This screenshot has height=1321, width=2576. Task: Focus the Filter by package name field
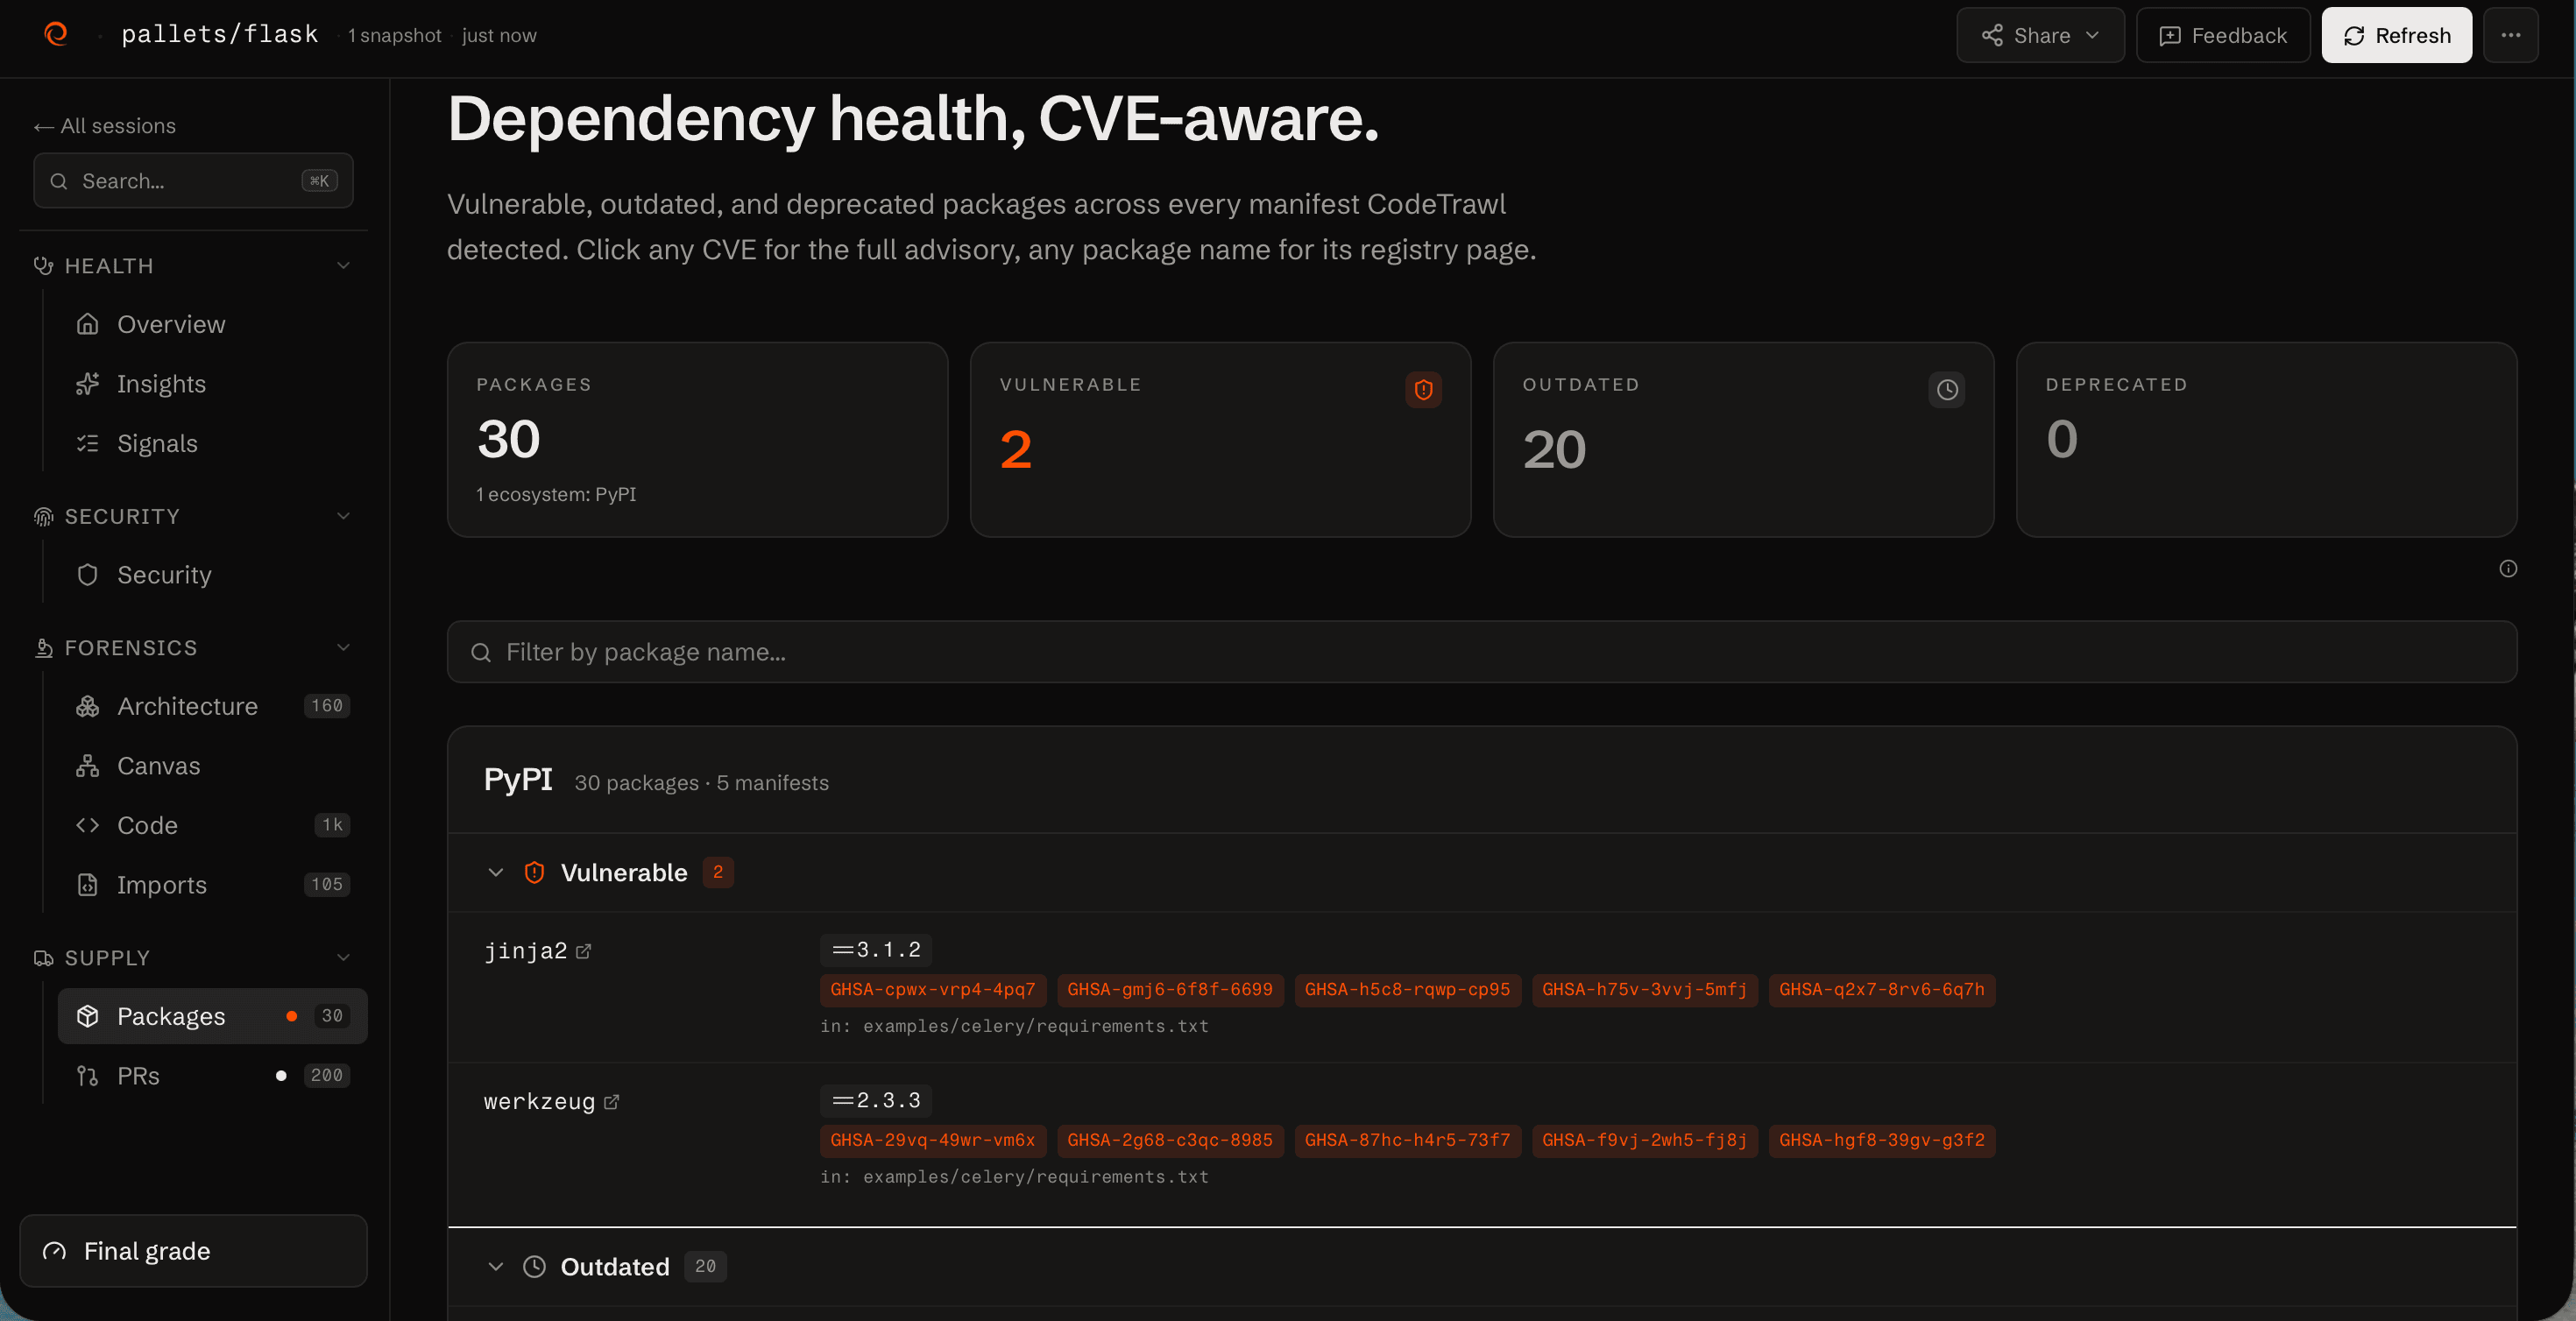point(1481,652)
